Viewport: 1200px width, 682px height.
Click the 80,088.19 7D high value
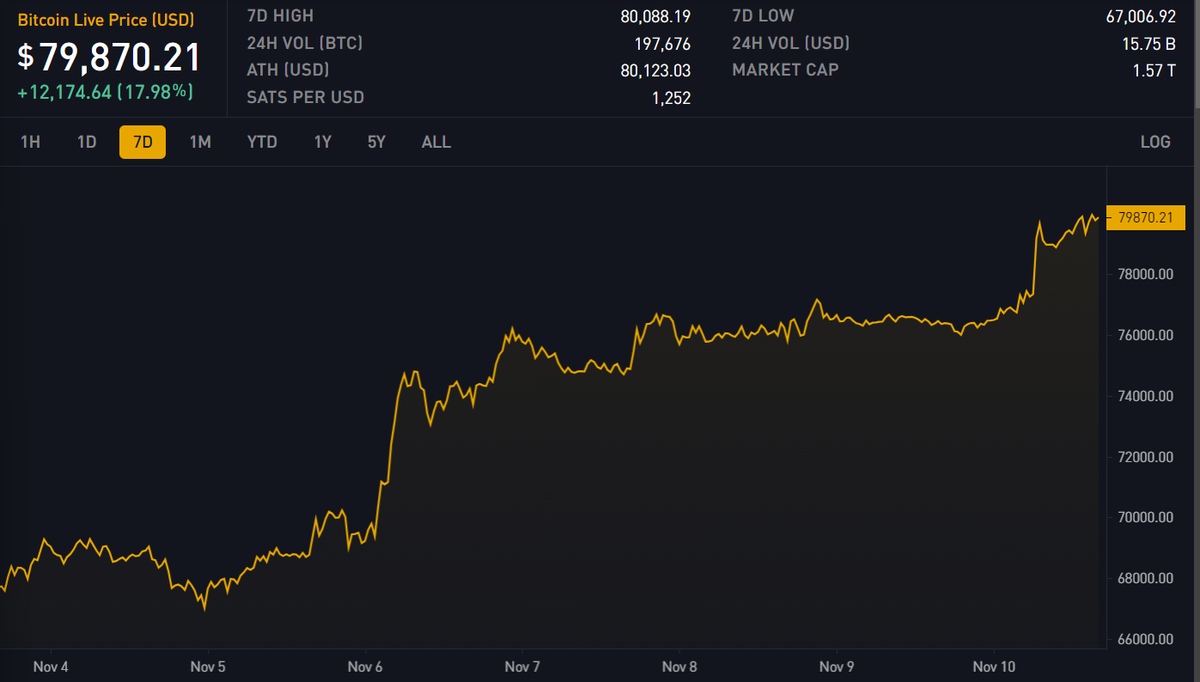tap(655, 16)
